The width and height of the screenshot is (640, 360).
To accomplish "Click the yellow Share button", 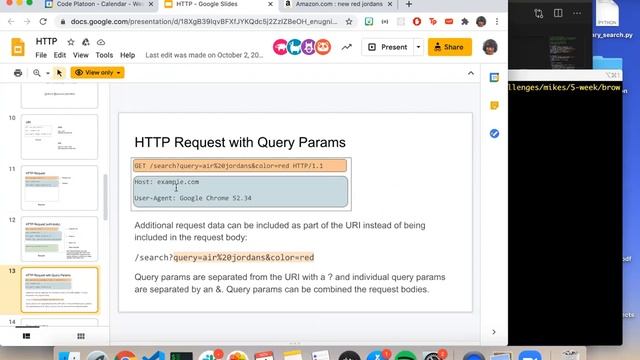I will click(x=450, y=47).
